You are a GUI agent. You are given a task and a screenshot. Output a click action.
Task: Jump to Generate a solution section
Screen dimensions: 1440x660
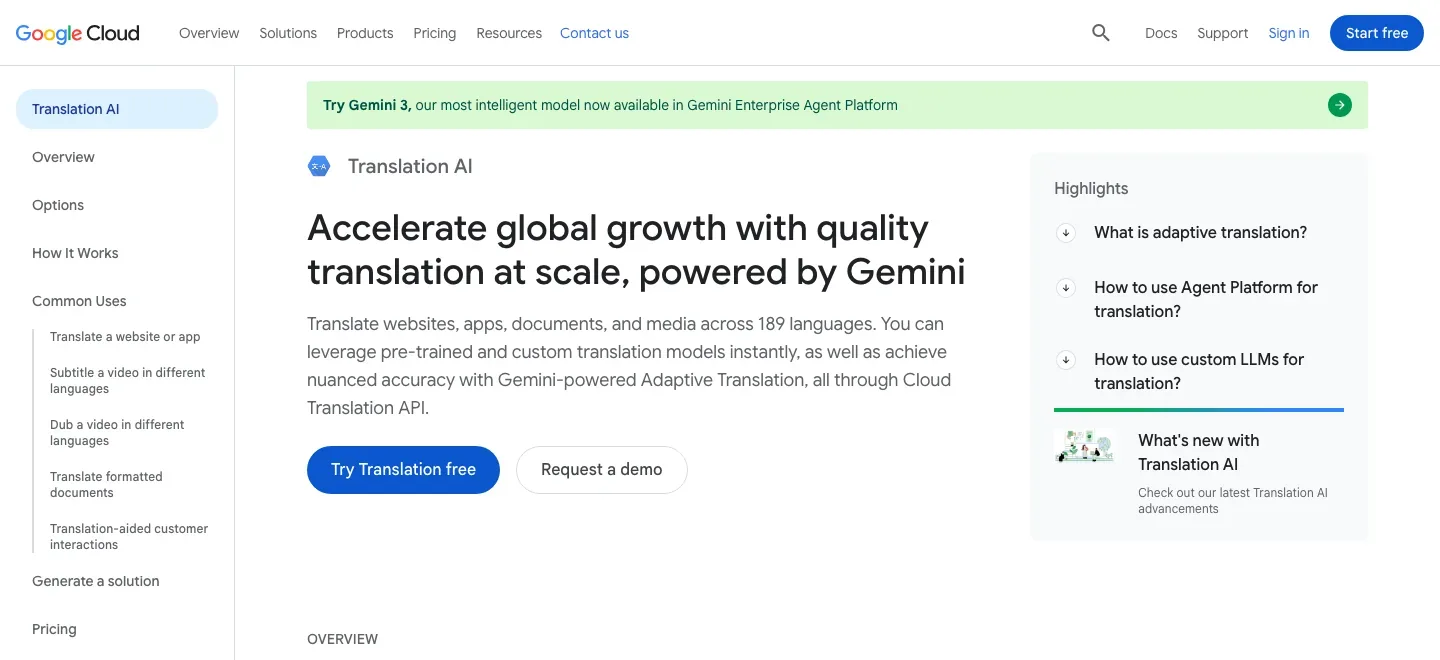tap(96, 581)
